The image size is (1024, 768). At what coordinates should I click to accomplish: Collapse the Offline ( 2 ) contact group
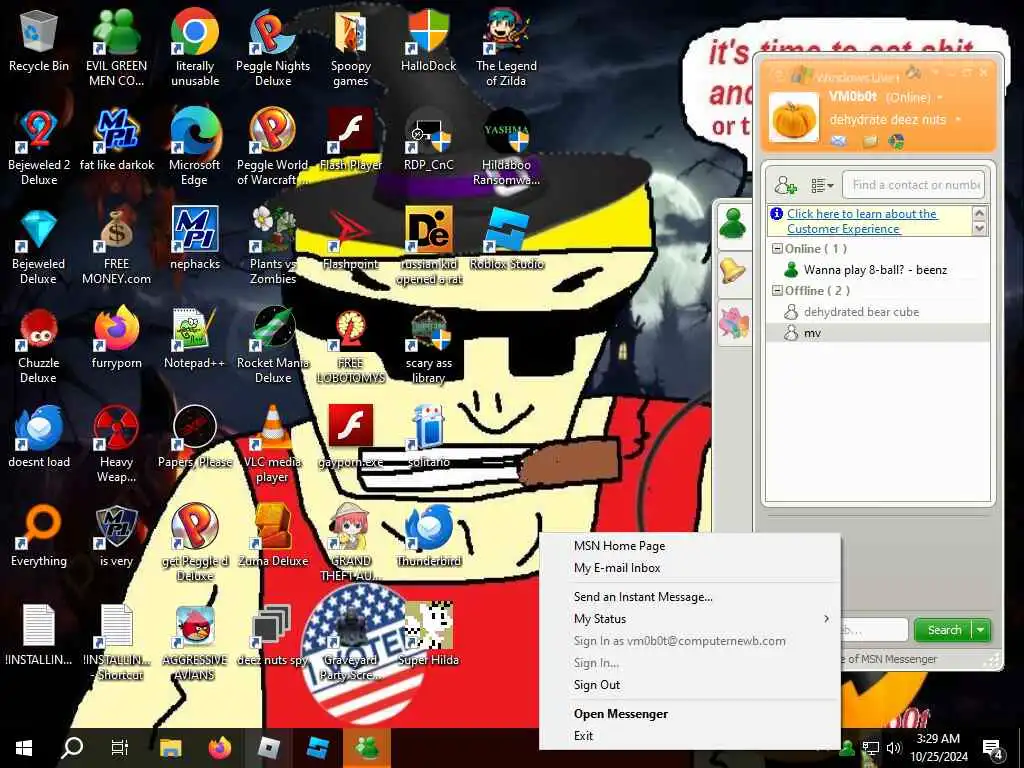[x=777, y=291]
